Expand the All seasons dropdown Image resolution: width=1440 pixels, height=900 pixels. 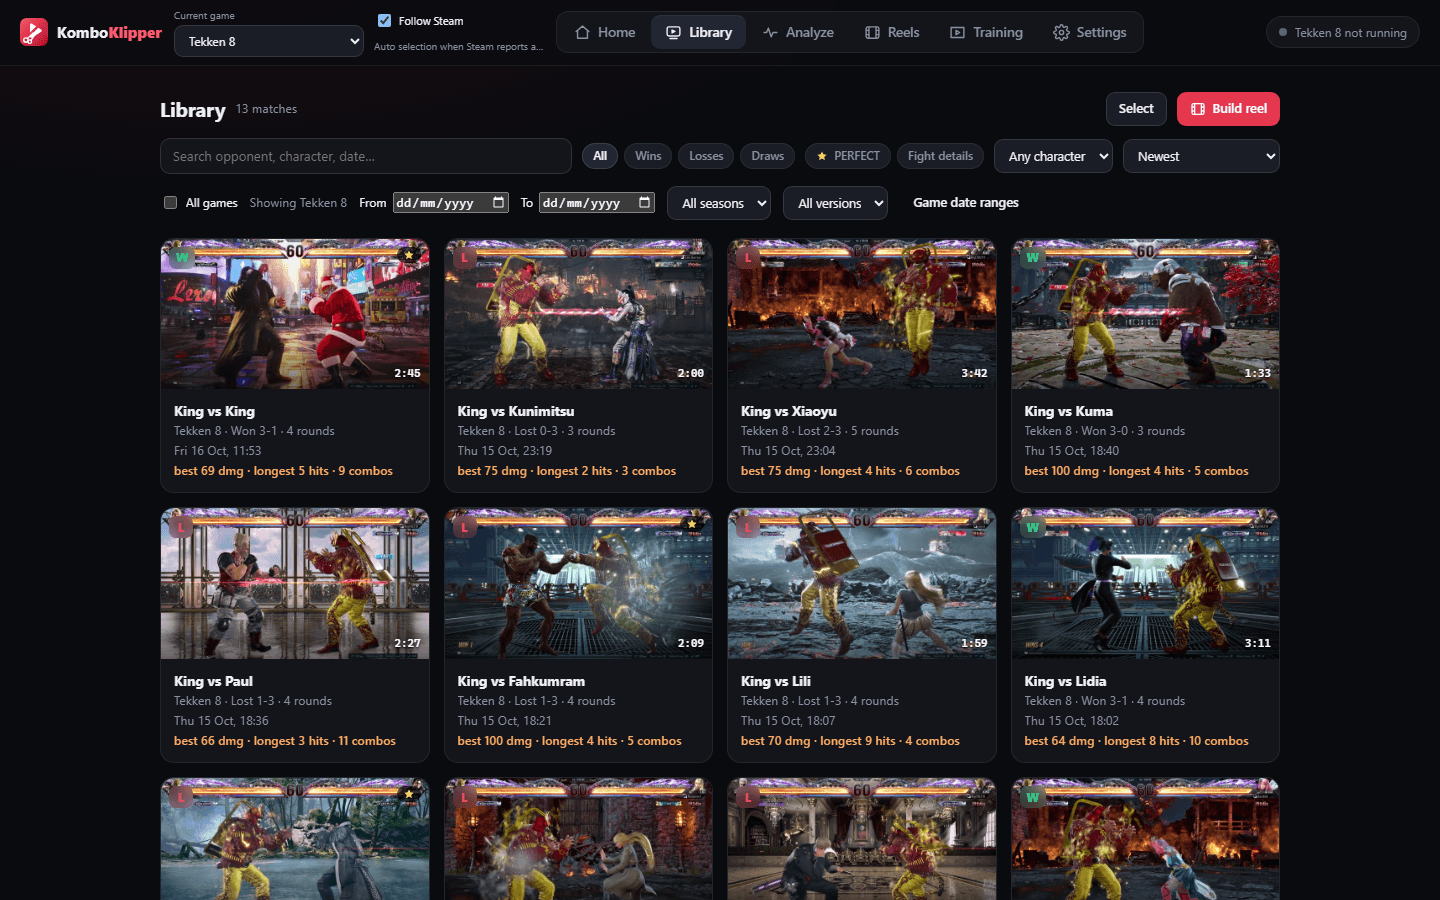click(x=719, y=203)
